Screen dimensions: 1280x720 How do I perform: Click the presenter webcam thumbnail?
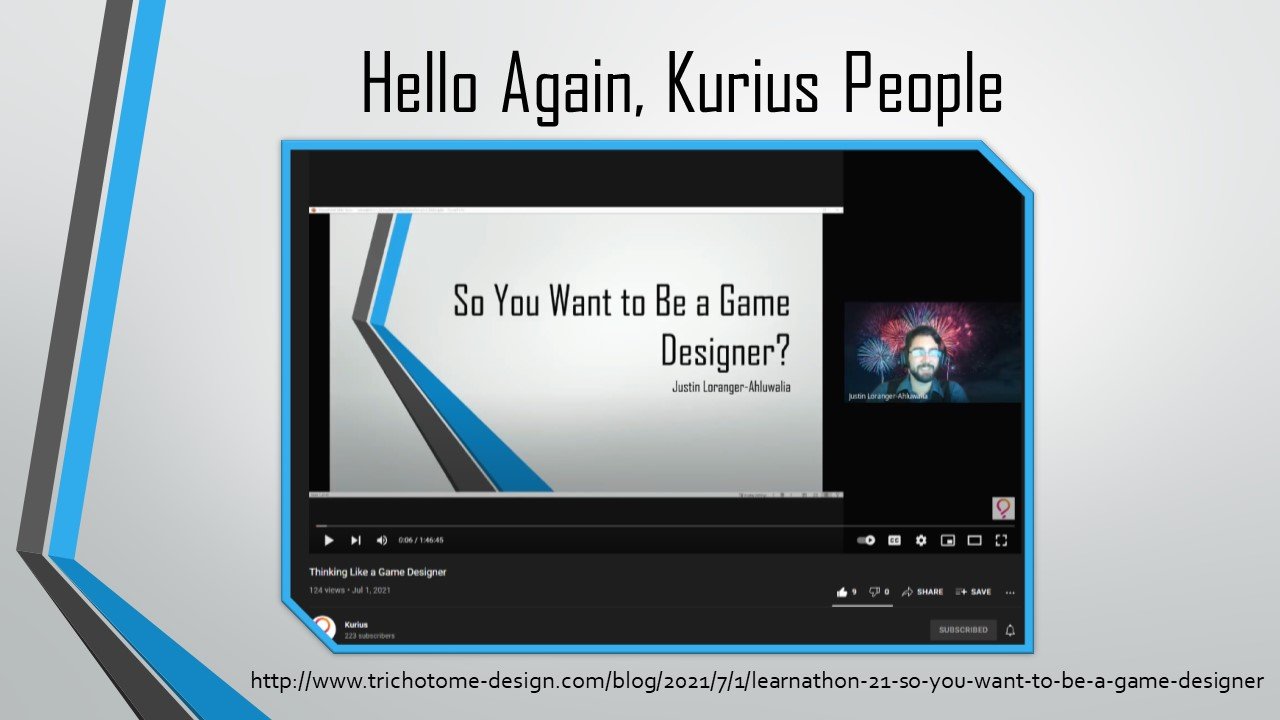(x=933, y=352)
